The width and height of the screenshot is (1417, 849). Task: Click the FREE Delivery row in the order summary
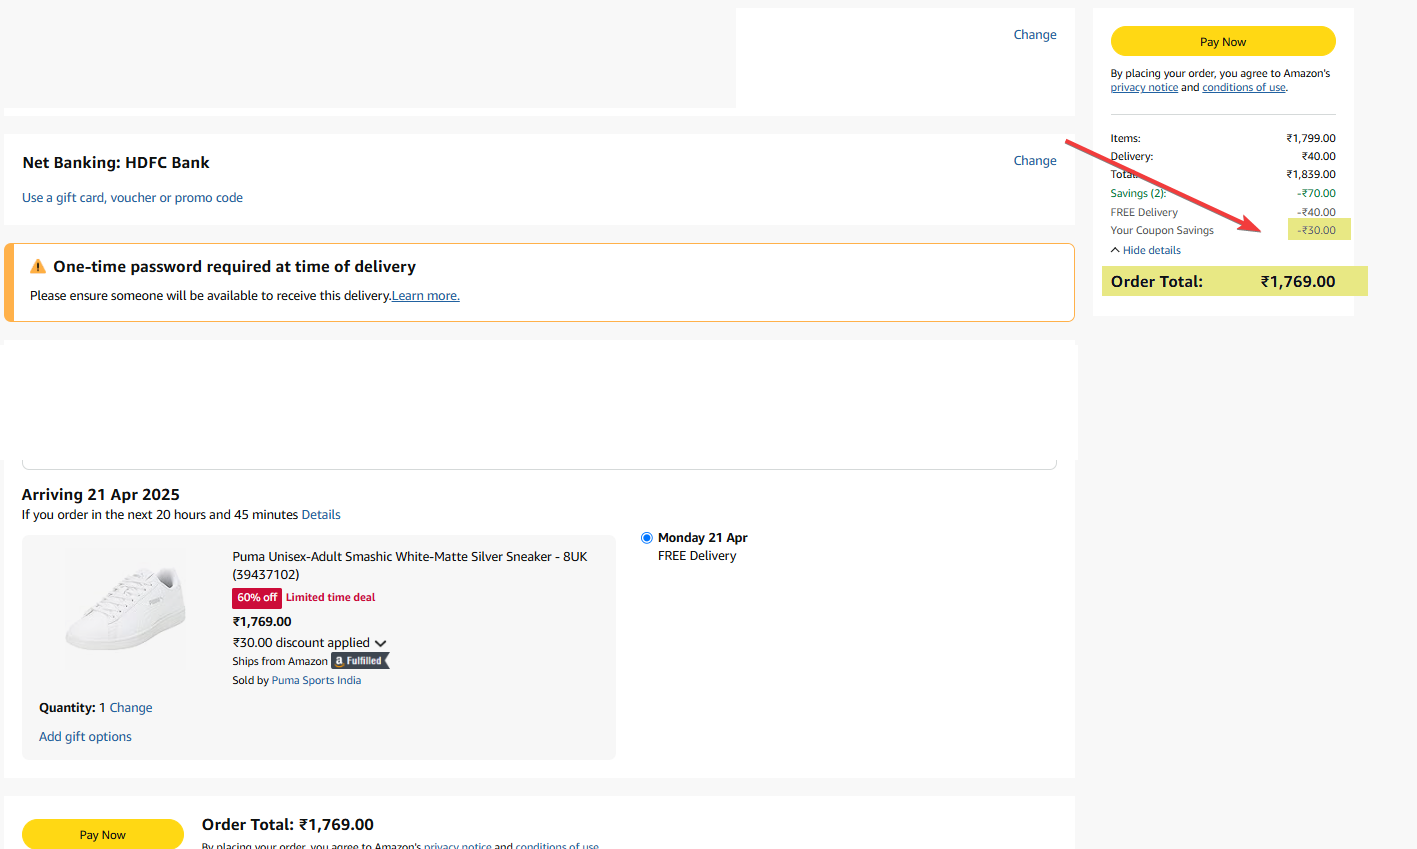point(1223,212)
